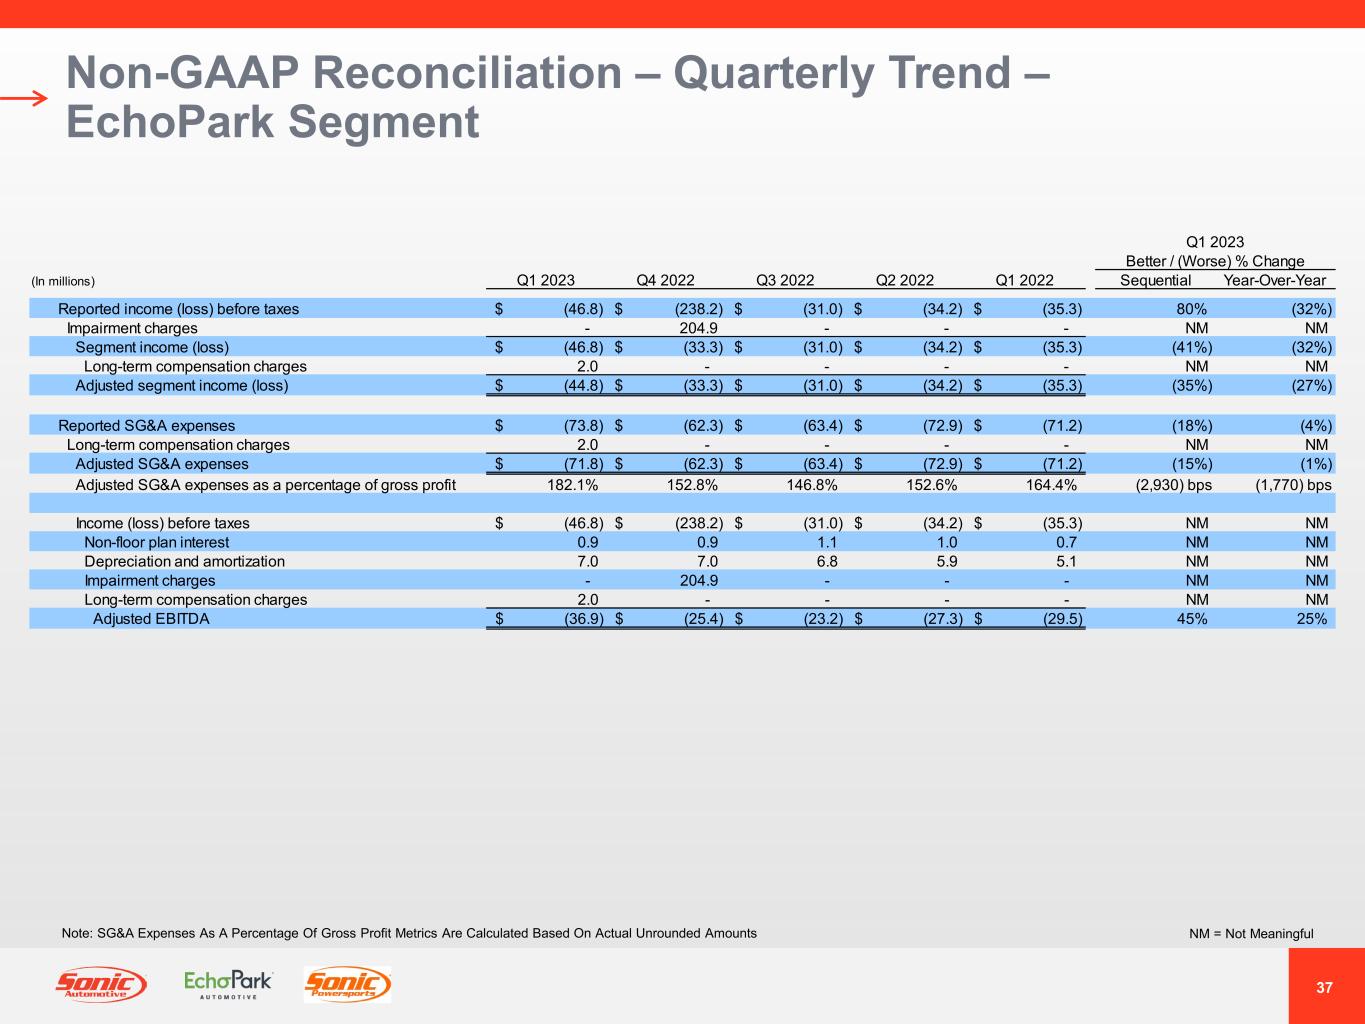Click the 152.6% value for Q2 2022

932,485
